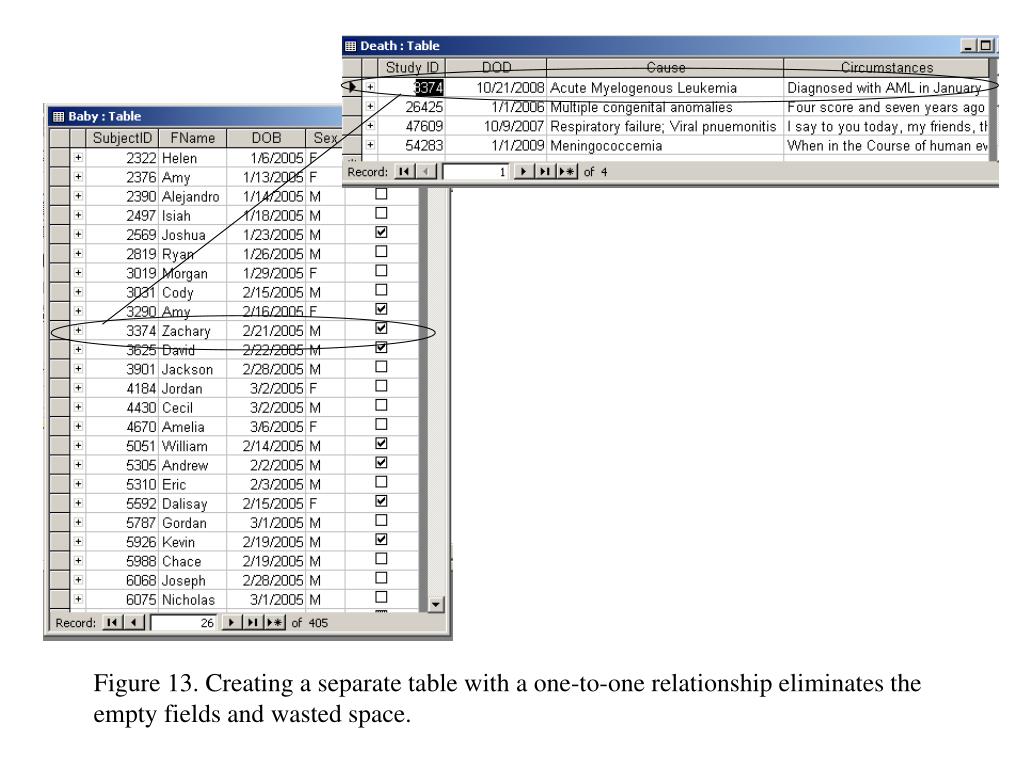Select the Sex column header
This screenshot has width=1024, height=768.
[324, 138]
